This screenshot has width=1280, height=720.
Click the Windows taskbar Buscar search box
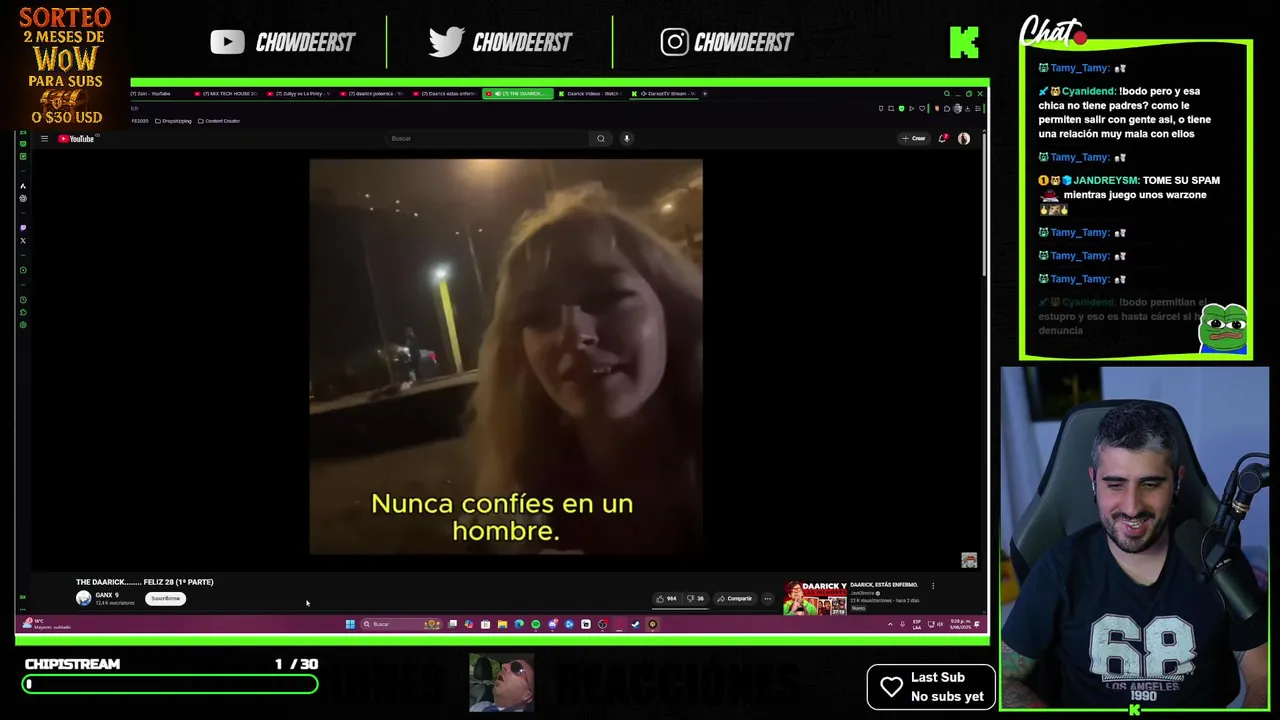point(401,625)
